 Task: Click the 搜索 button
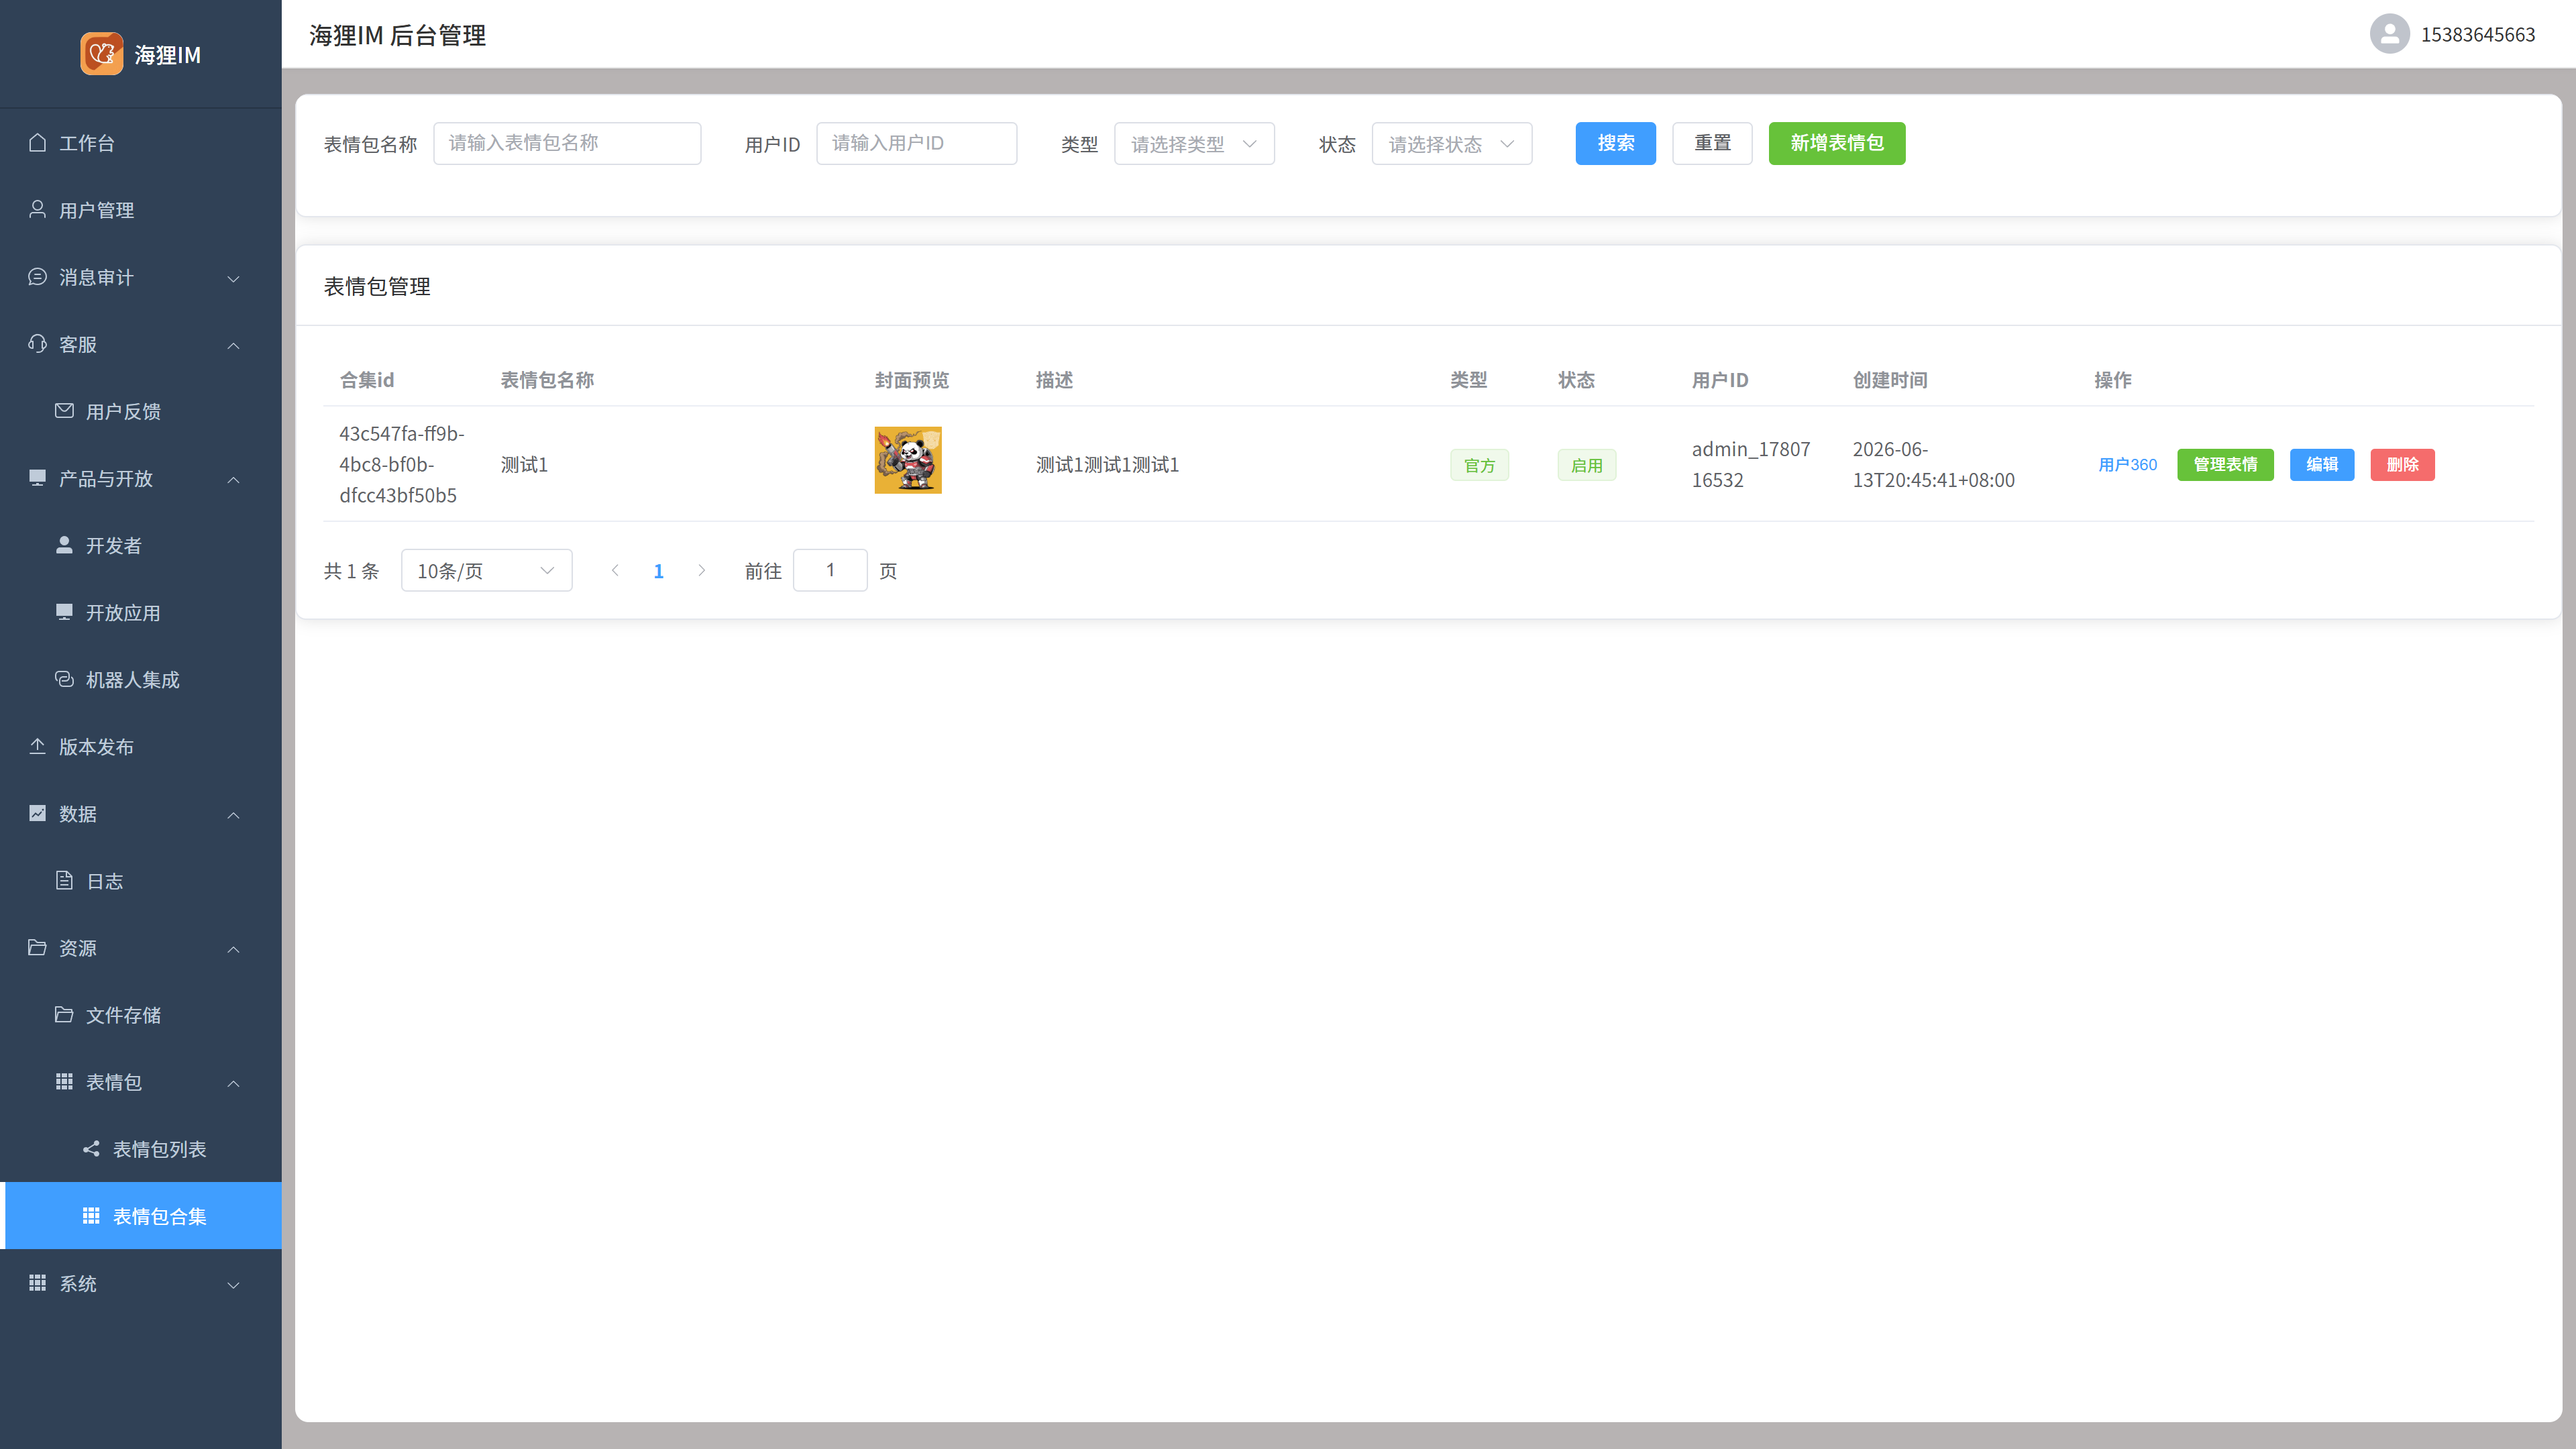tap(1615, 143)
